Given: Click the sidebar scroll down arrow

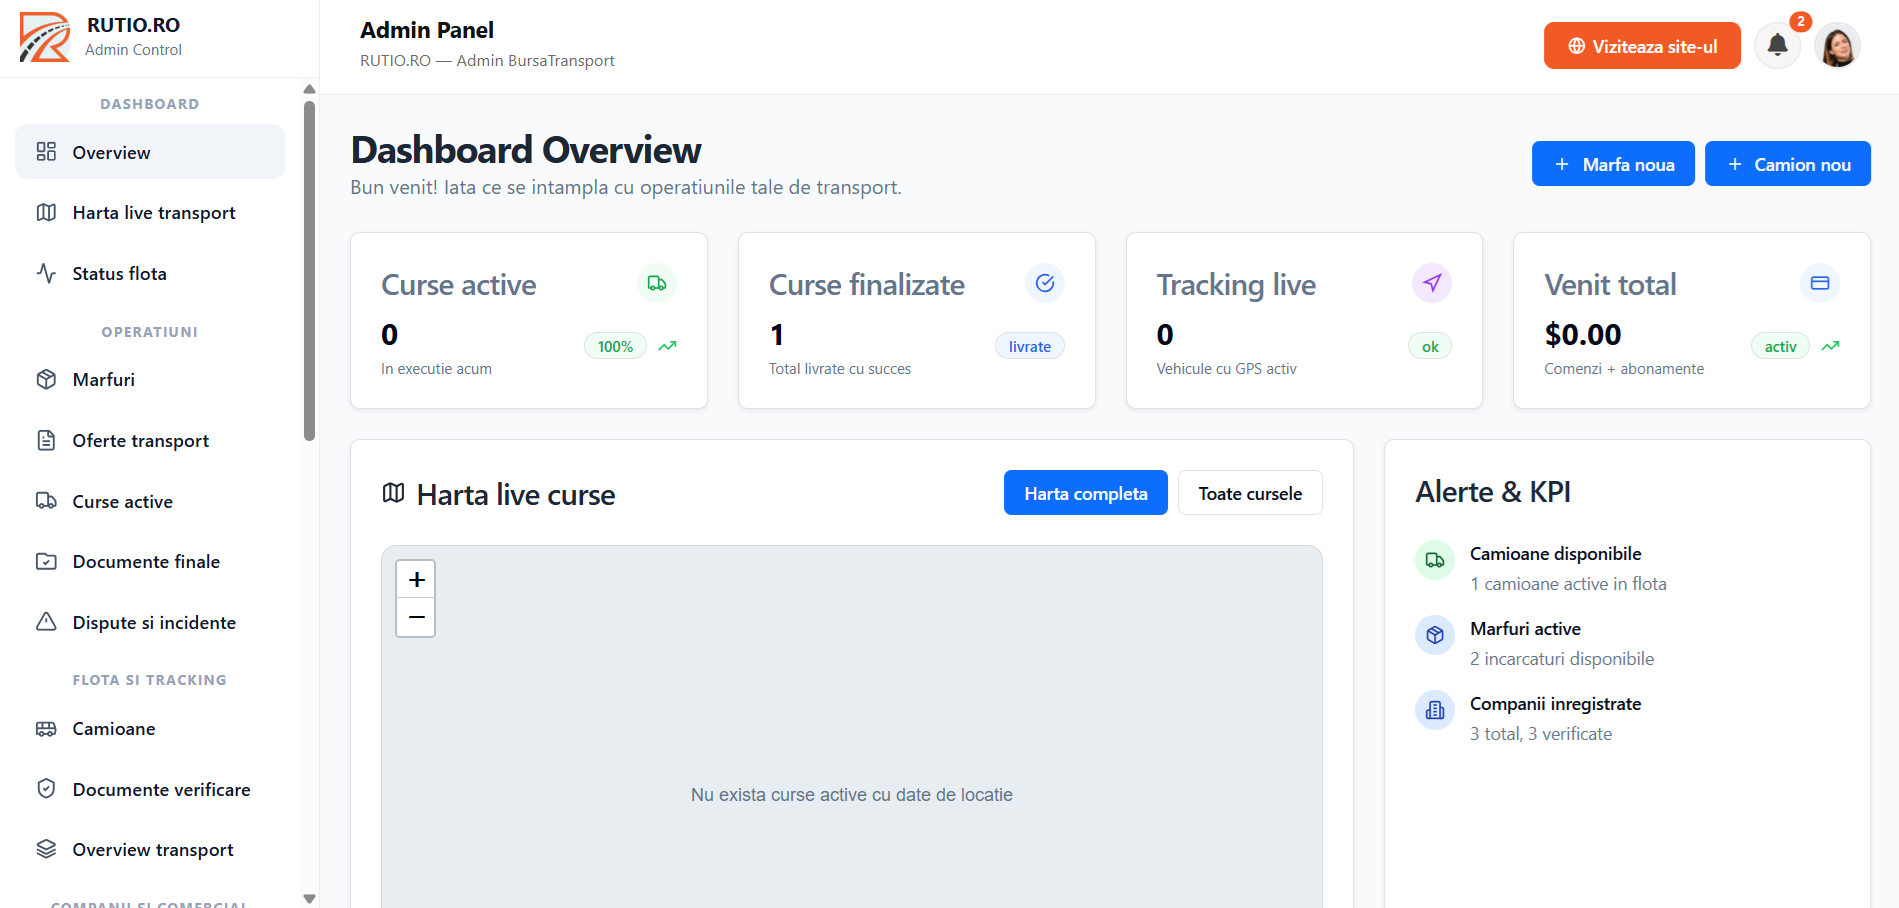Looking at the screenshot, I should tap(309, 898).
